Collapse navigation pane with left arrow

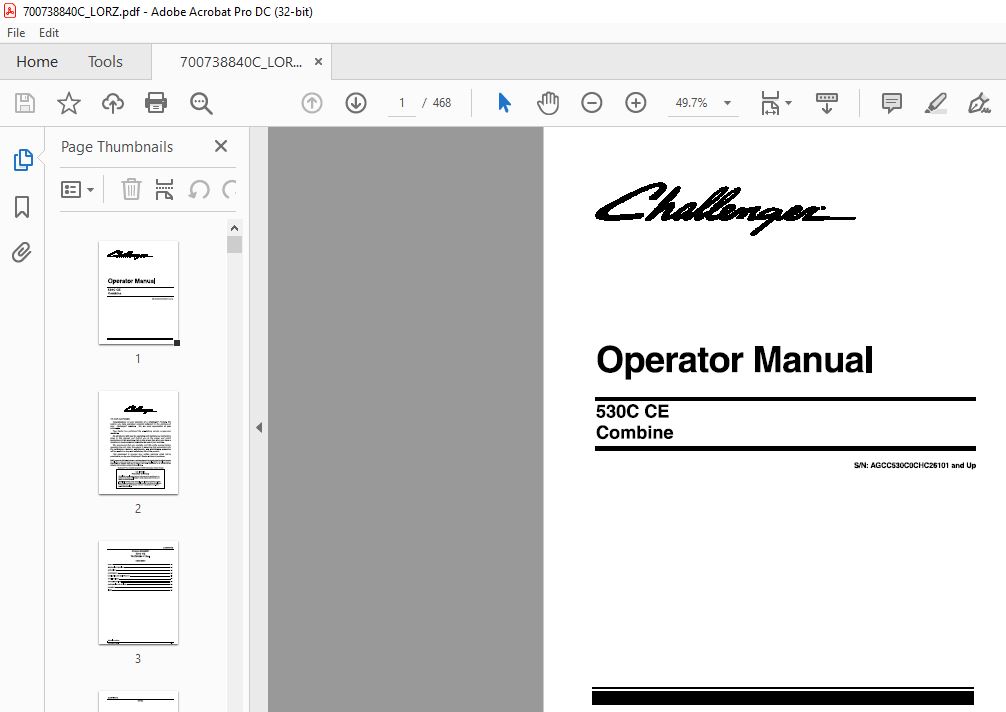259,427
